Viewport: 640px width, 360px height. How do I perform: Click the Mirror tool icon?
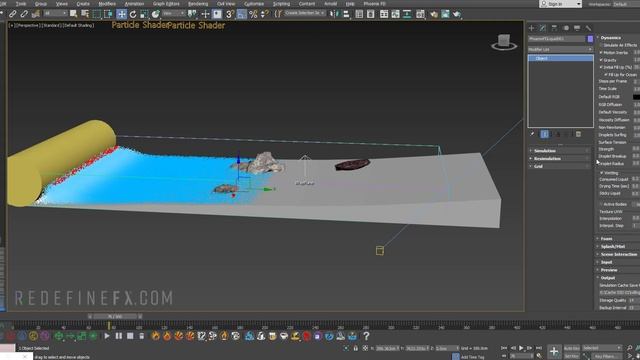tap(334, 14)
